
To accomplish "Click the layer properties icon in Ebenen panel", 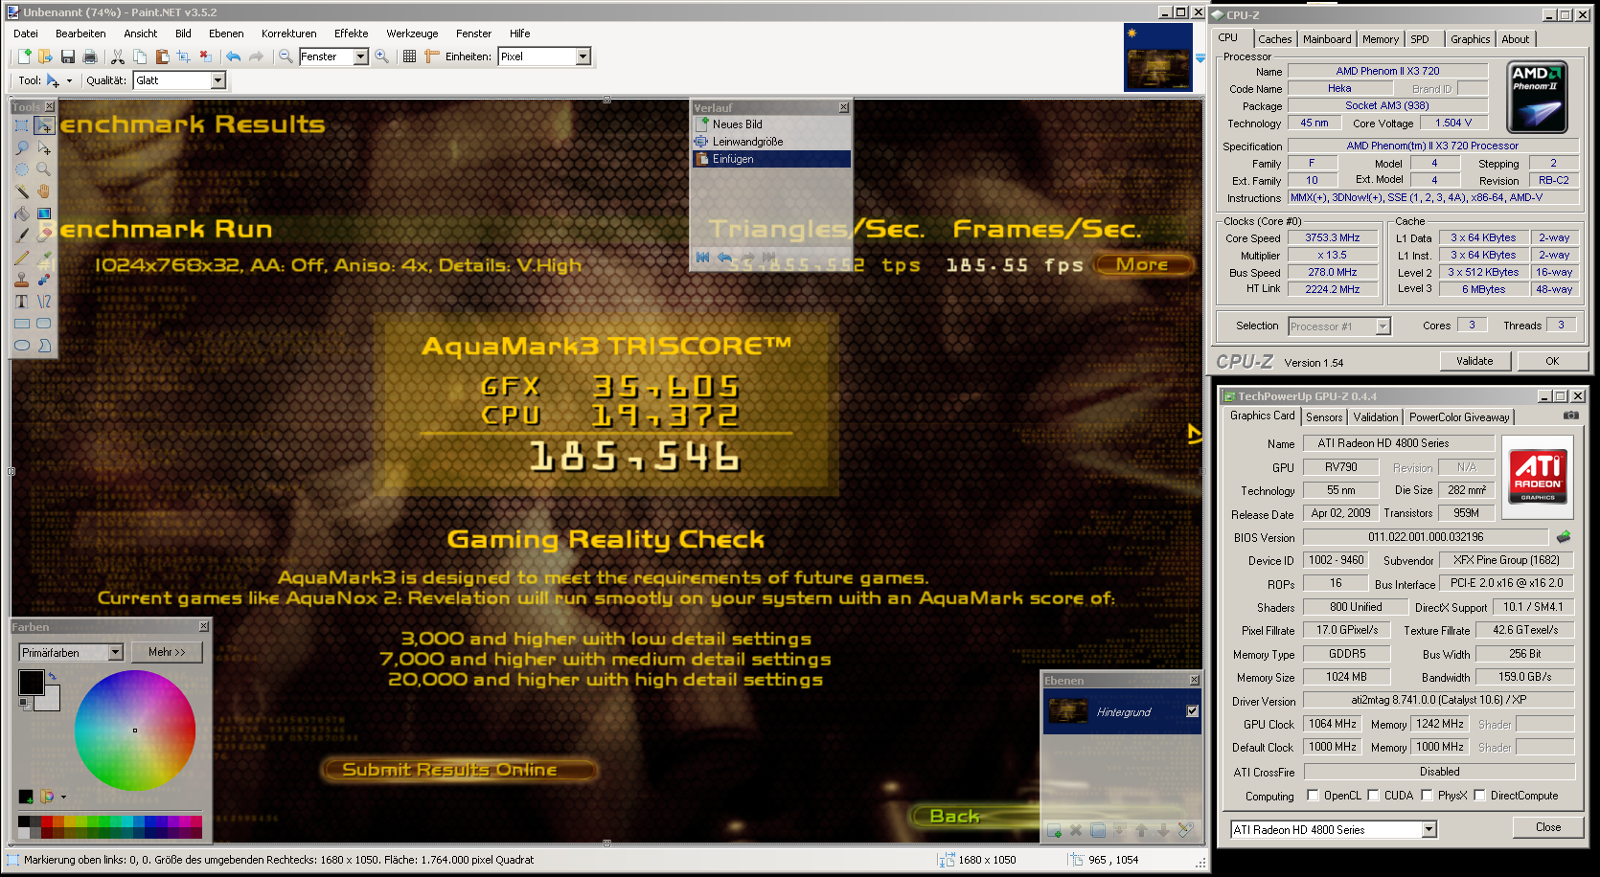I will (x=1186, y=830).
